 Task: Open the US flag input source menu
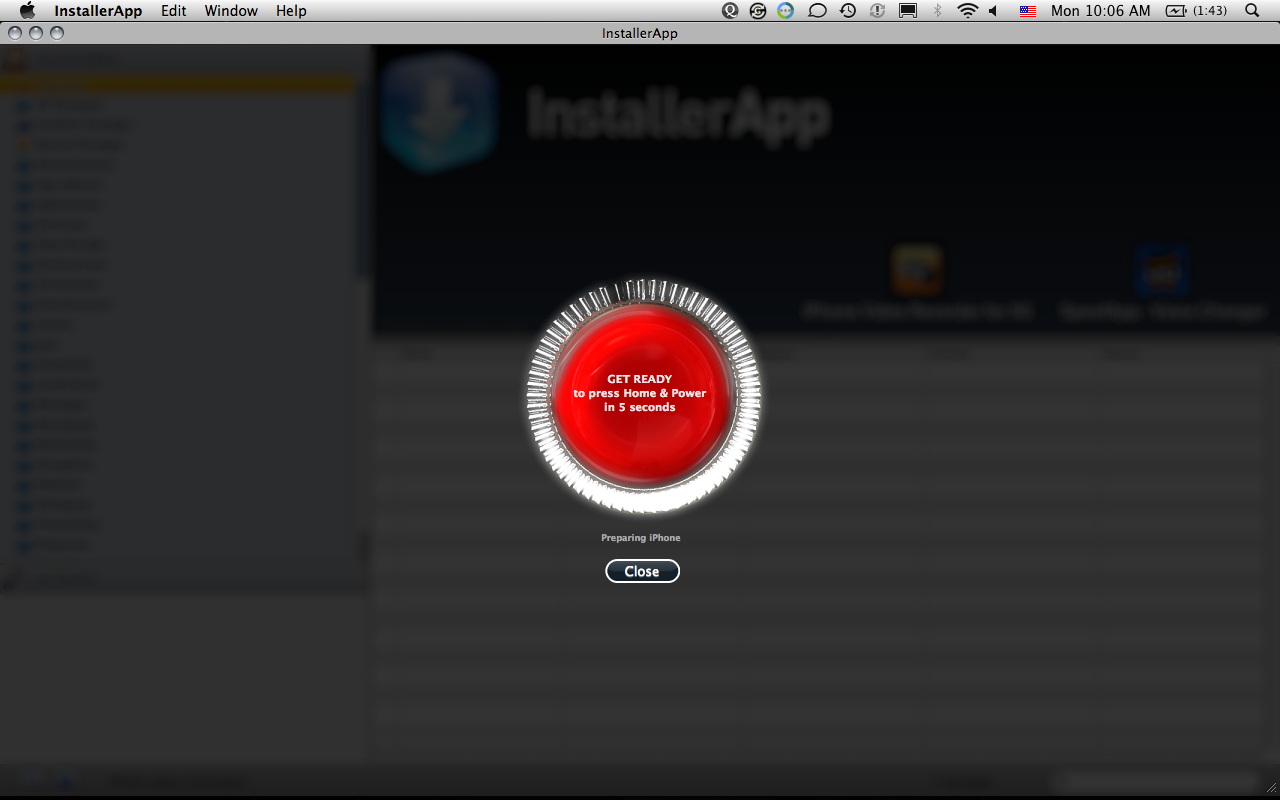coord(1028,11)
